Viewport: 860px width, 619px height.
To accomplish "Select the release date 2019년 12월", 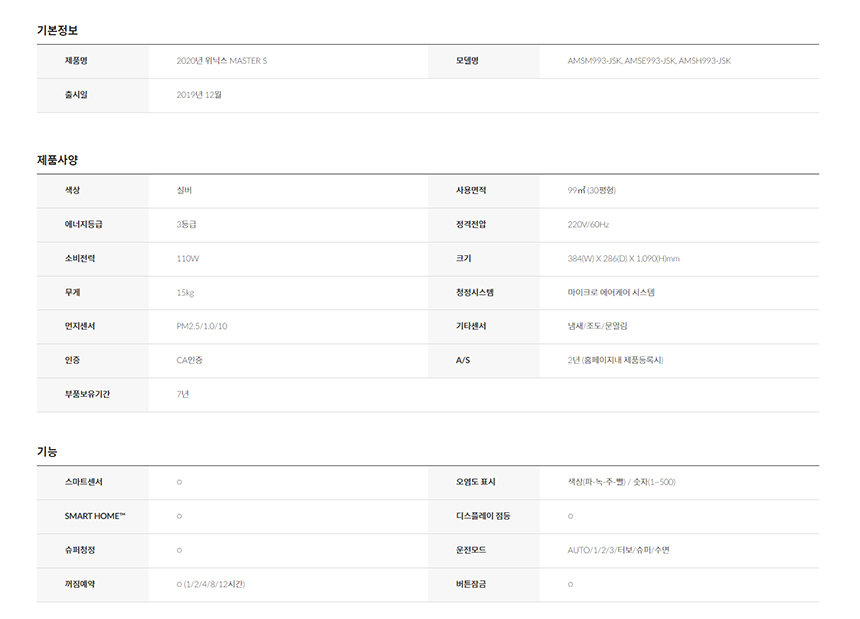I will pos(199,95).
